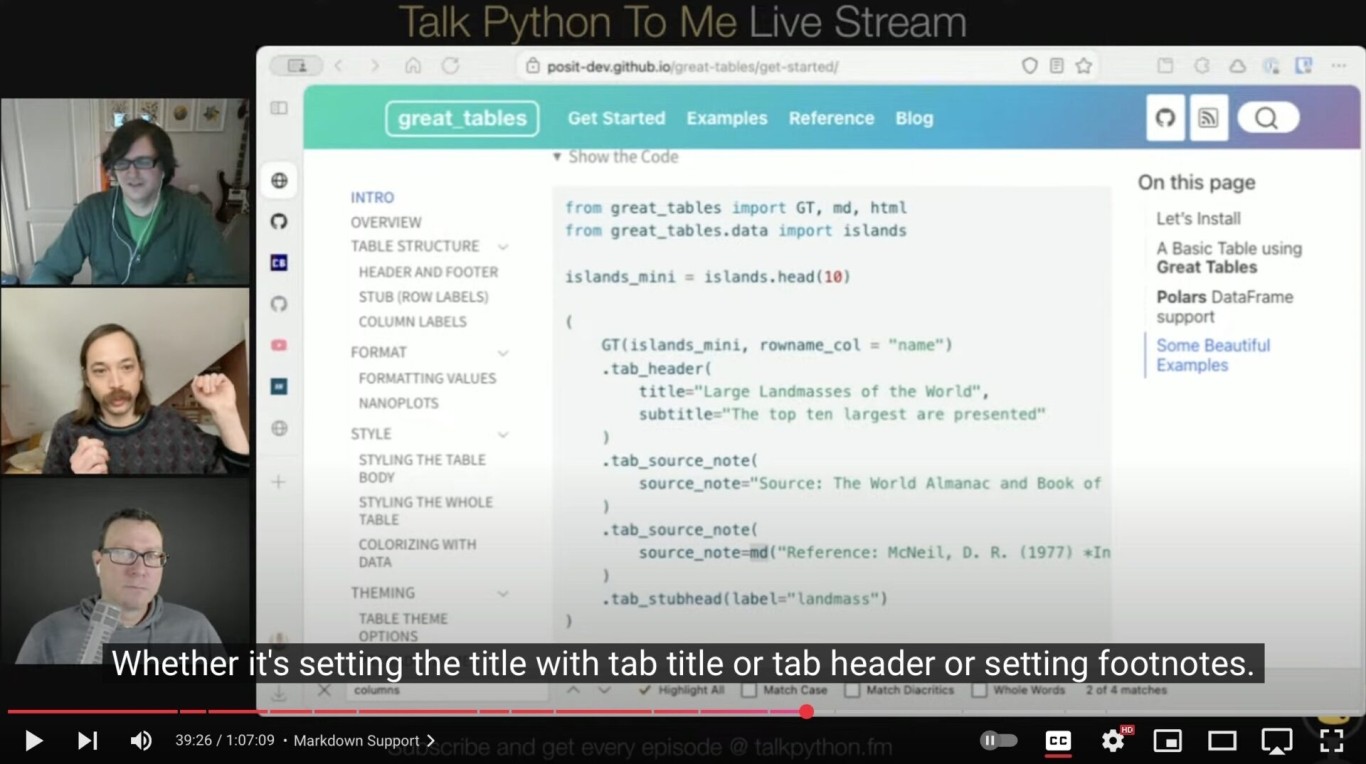Open YouTube player settings gear

[x=1113, y=741]
